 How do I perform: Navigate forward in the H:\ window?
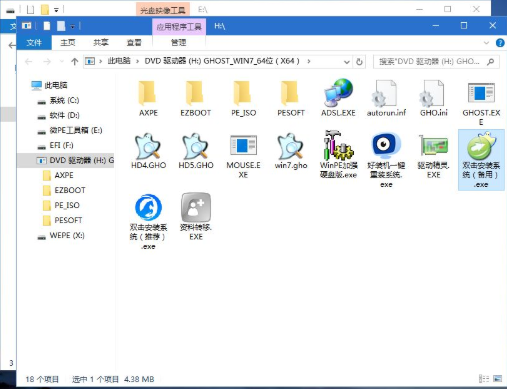coord(47,62)
